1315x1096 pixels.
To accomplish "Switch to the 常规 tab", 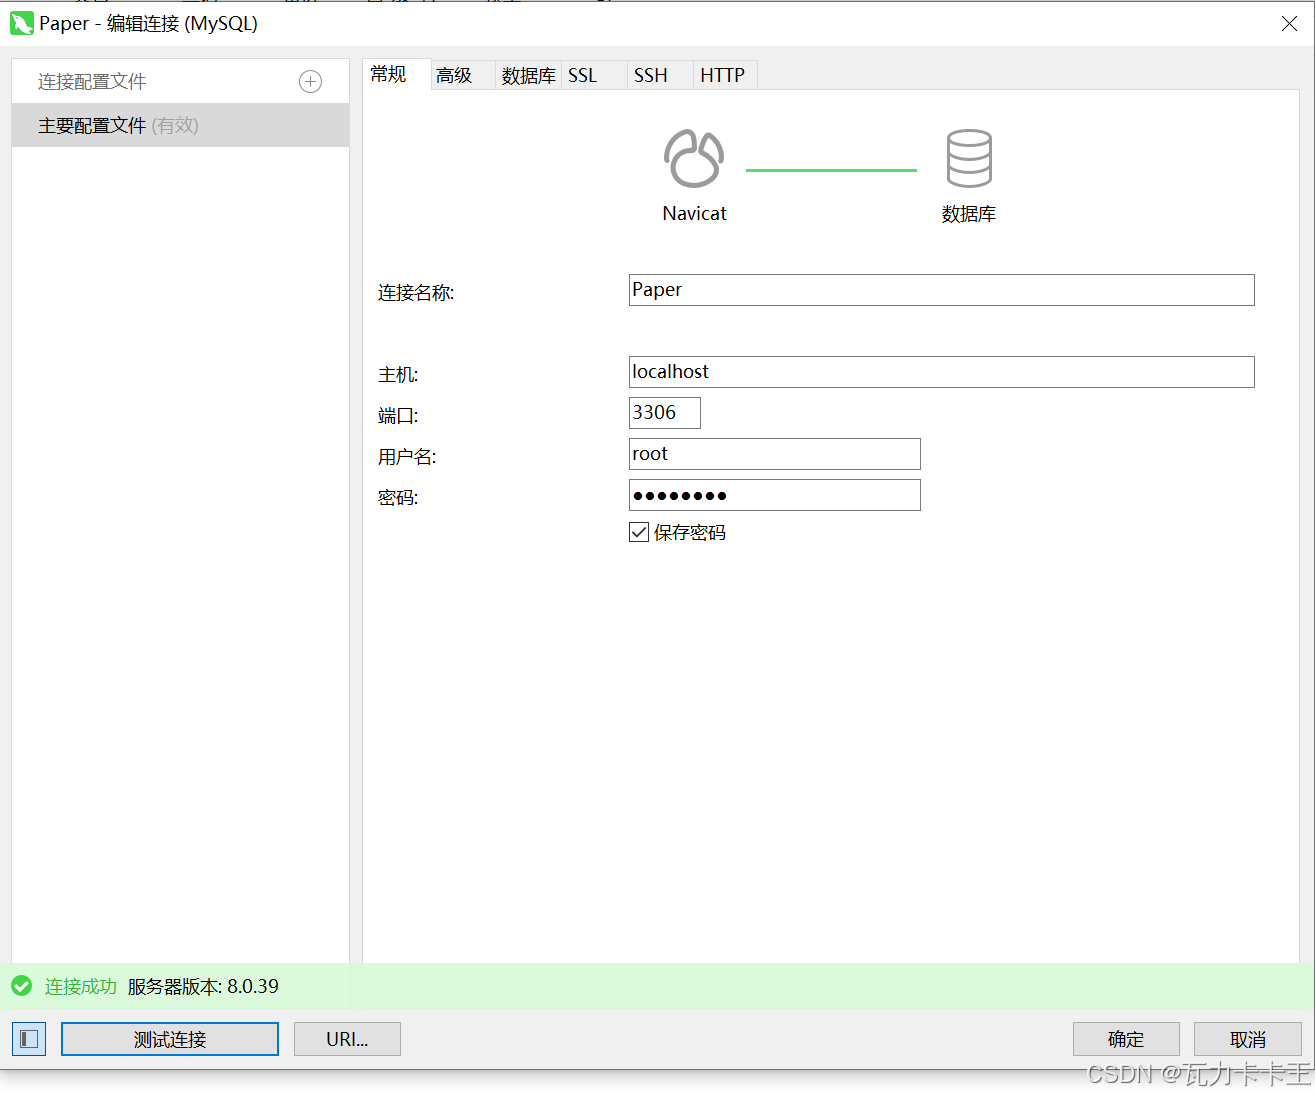I will [x=397, y=74].
